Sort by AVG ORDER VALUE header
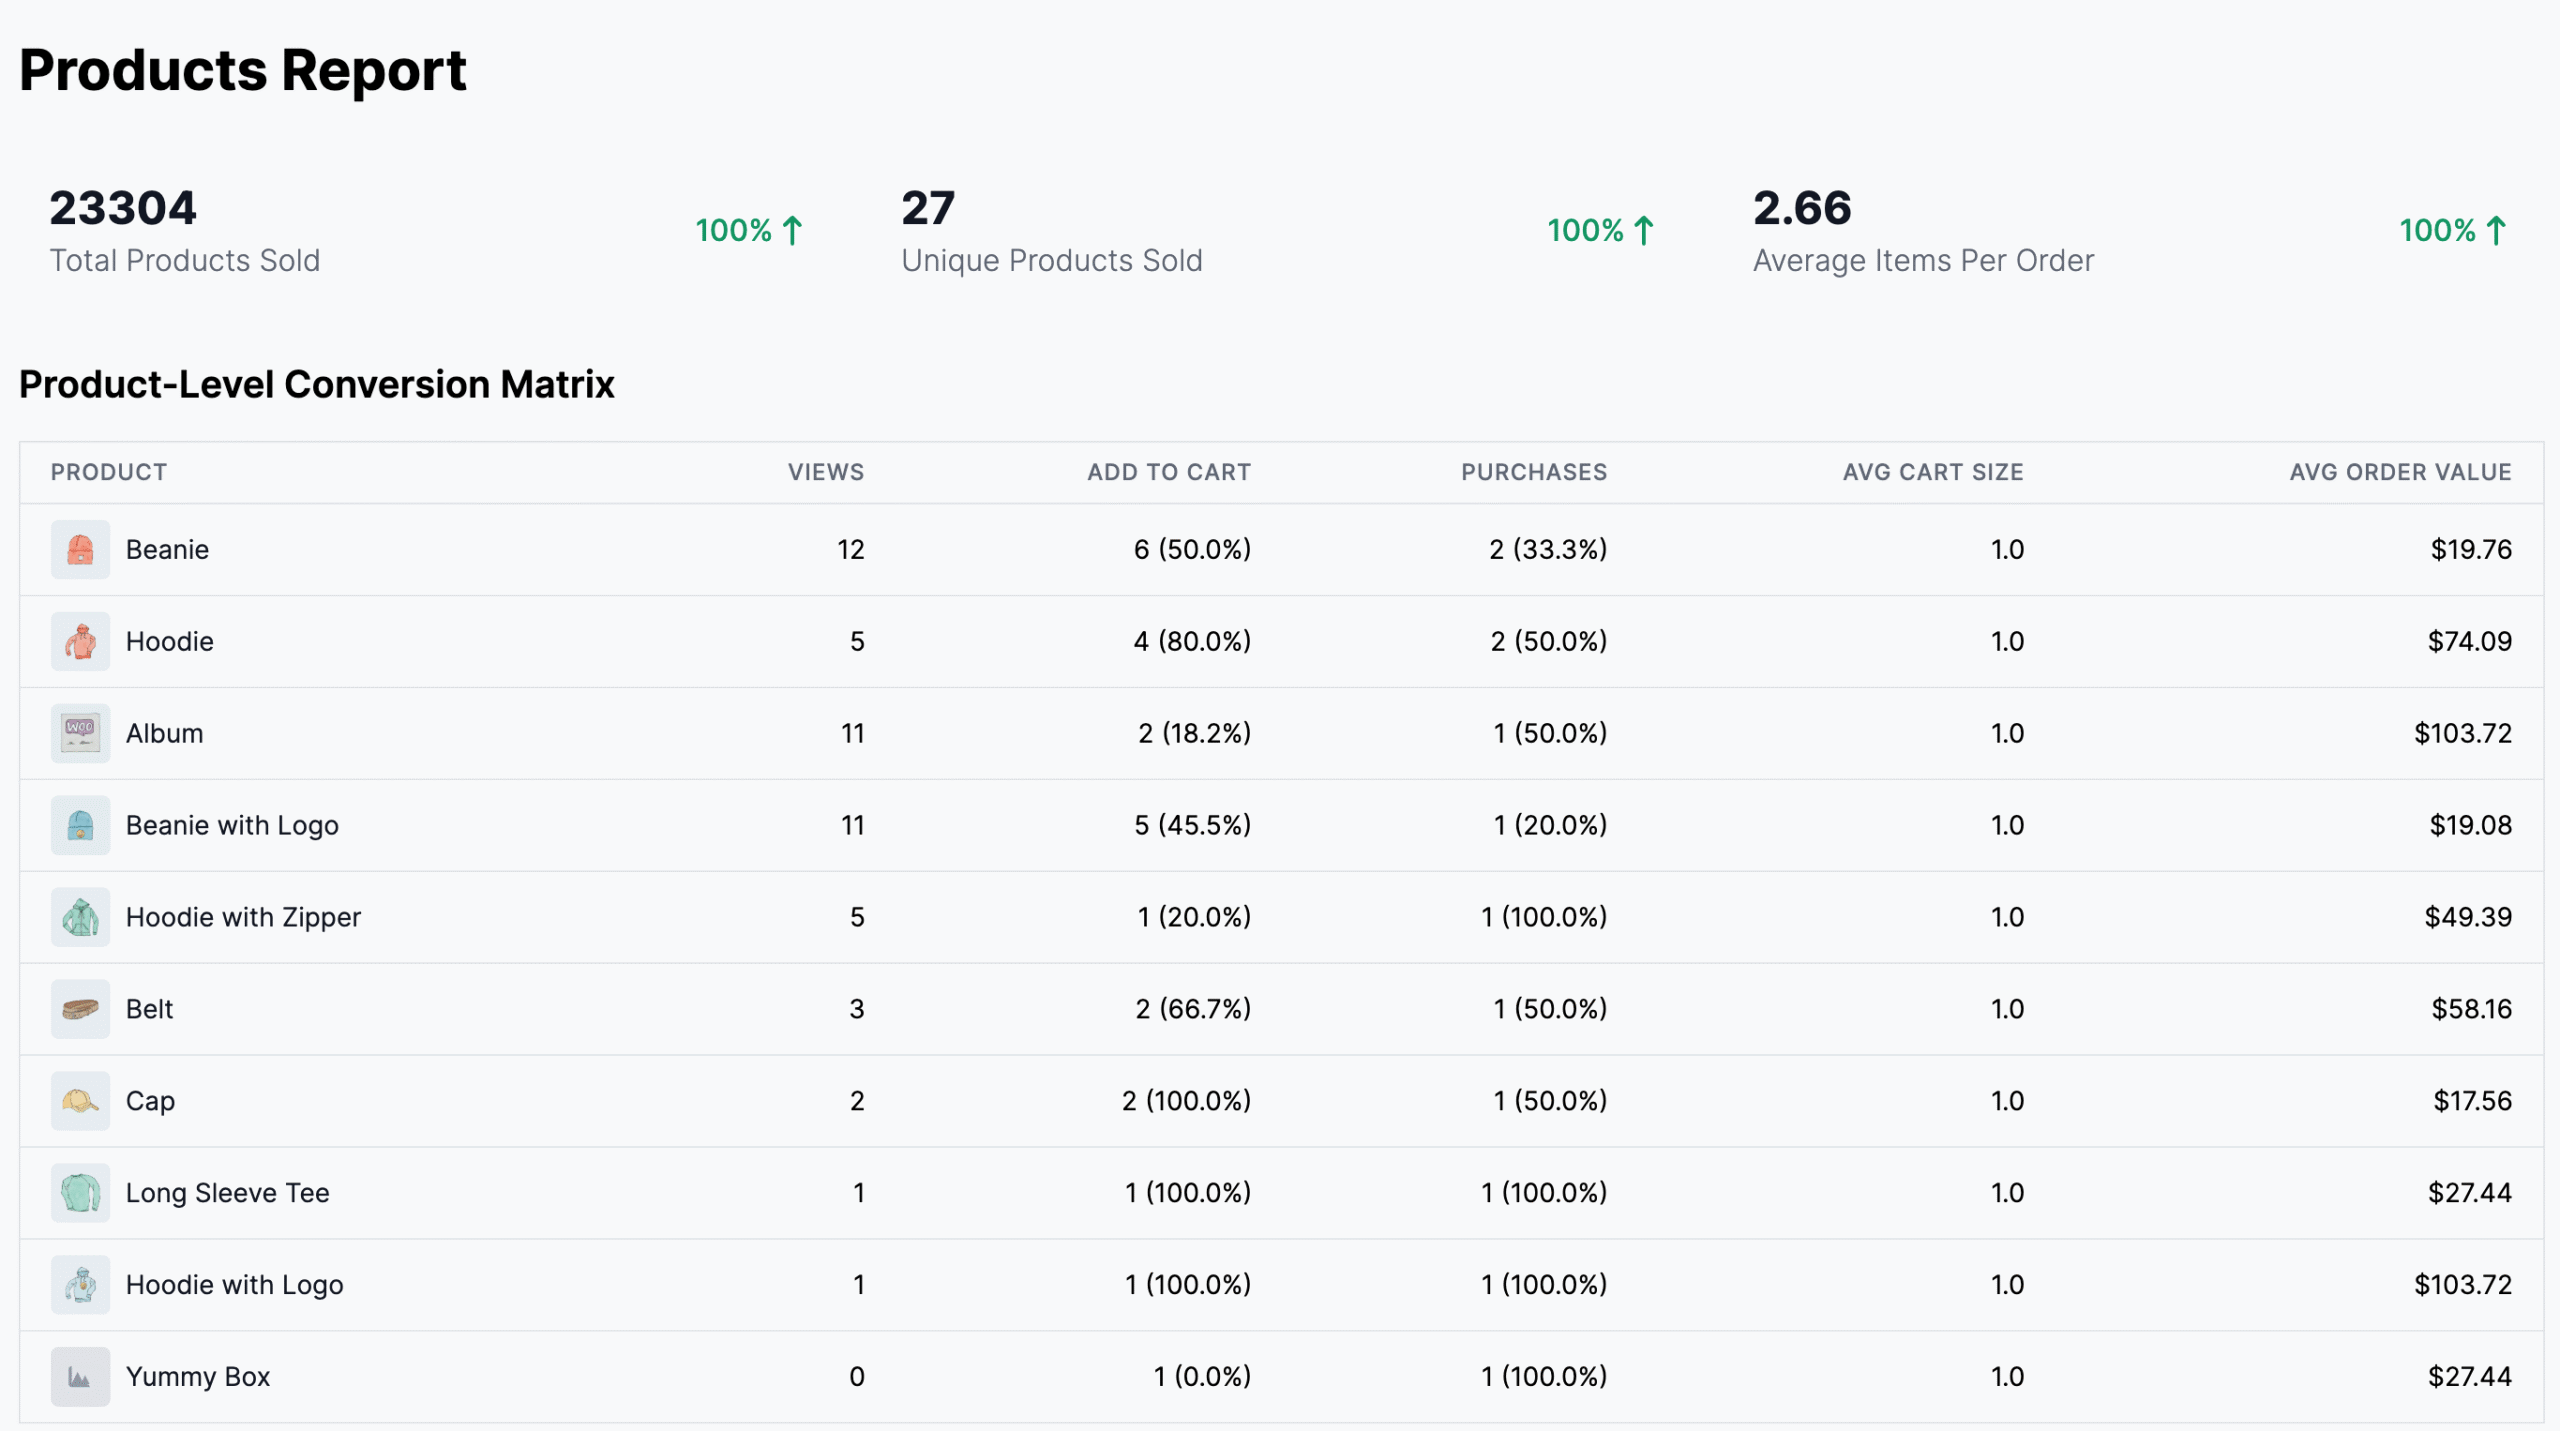 (x=2399, y=472)
